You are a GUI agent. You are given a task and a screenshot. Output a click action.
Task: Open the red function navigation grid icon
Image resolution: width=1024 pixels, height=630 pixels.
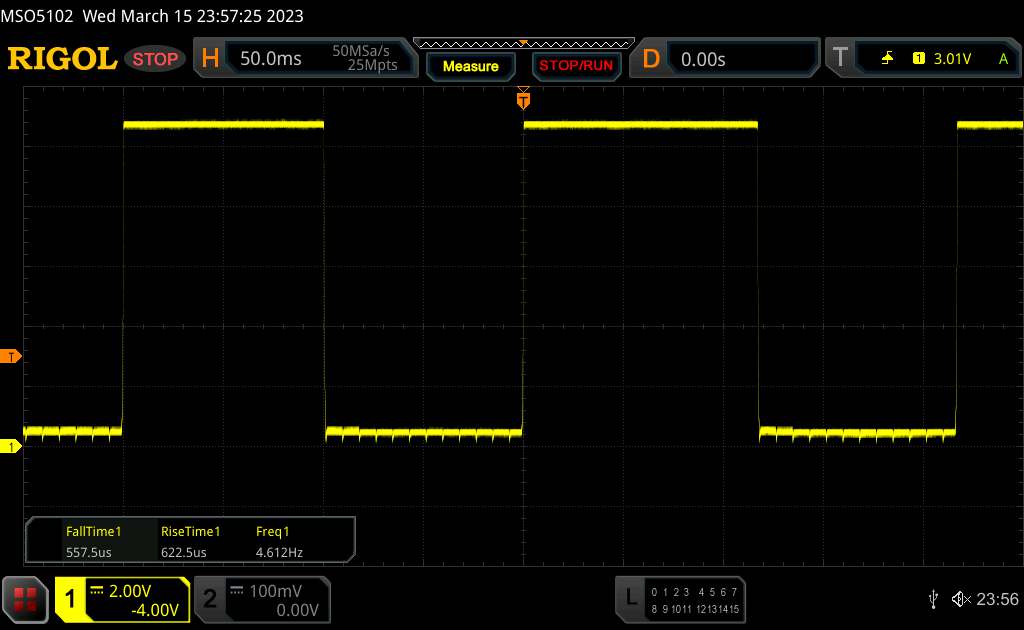[25, 599]
